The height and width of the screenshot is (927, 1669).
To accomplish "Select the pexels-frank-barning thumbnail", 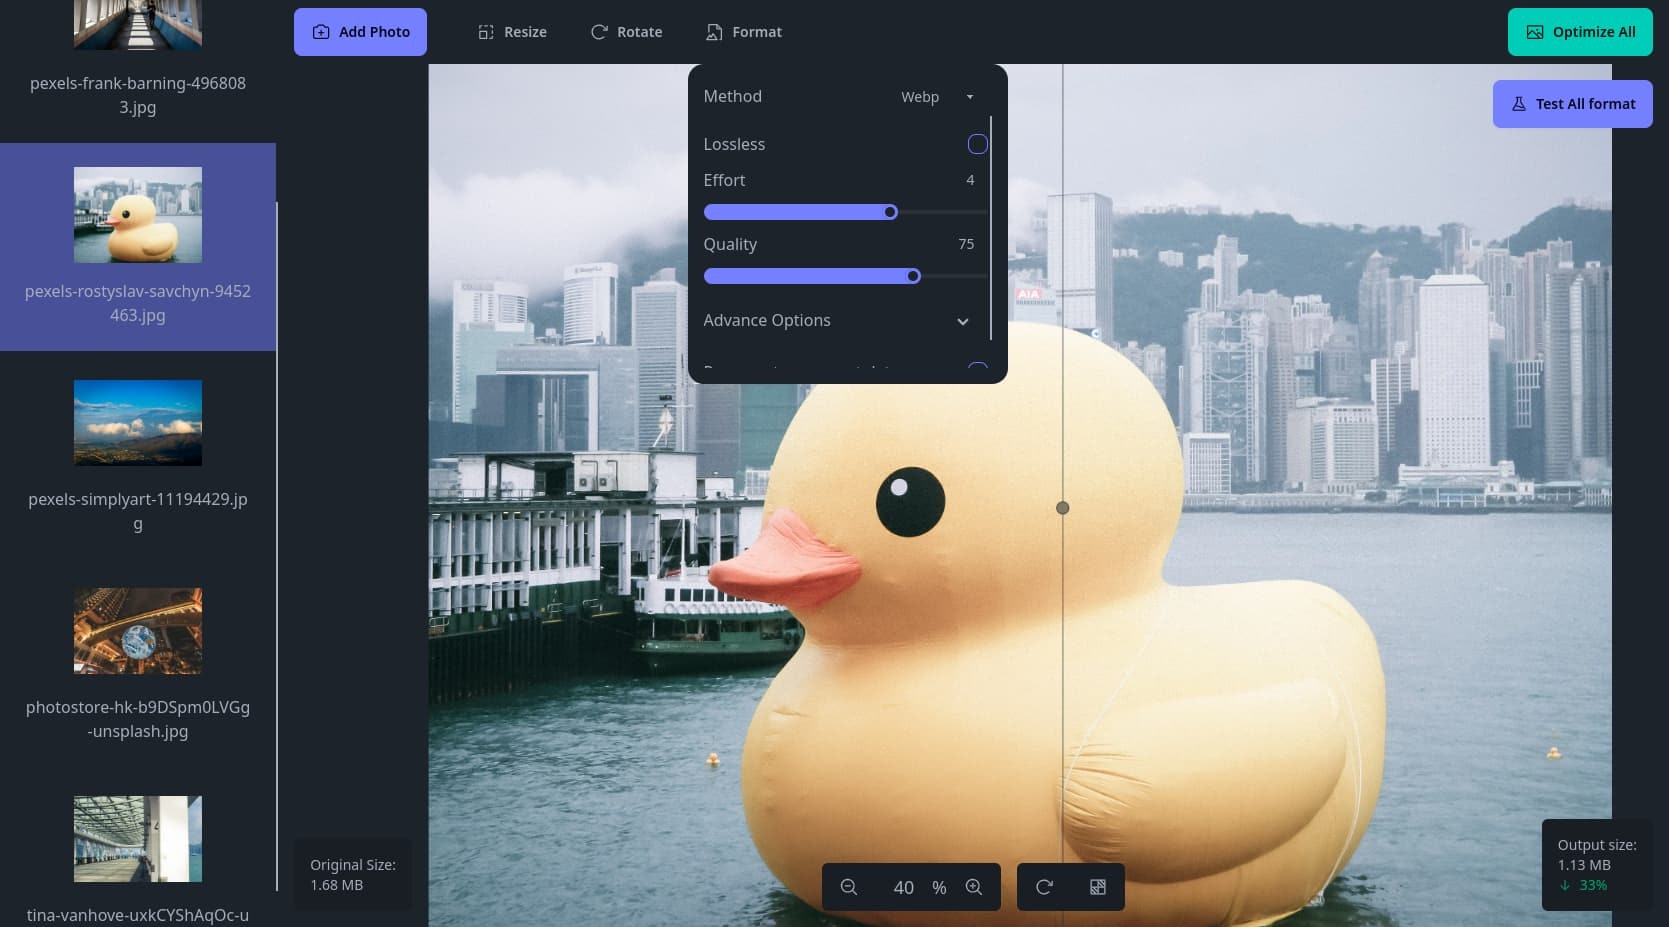I will tap(138, 25).
